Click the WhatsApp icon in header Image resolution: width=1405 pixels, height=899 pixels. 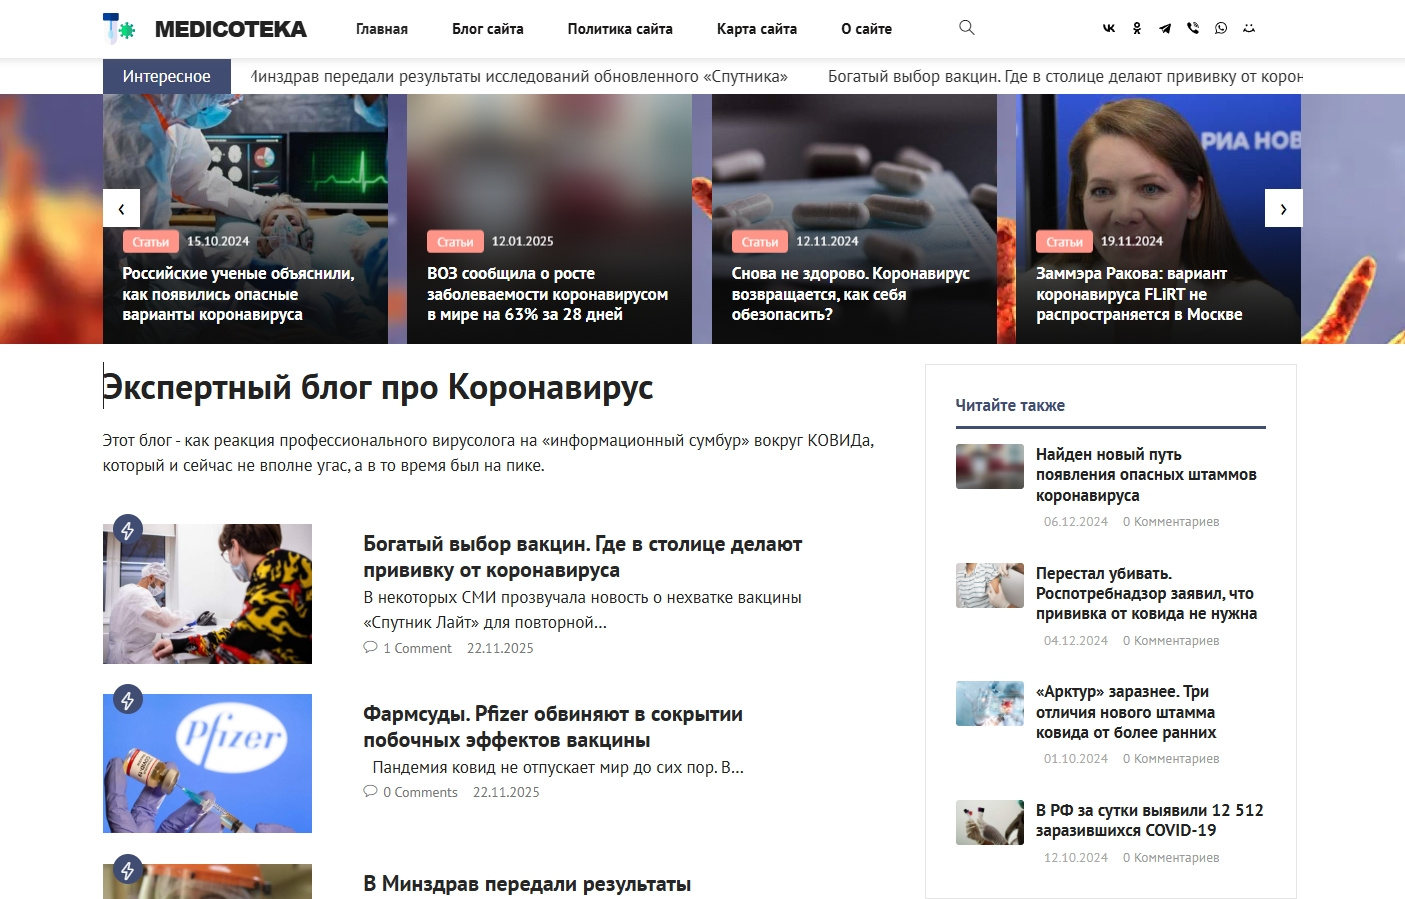(x=1221, y=29)
